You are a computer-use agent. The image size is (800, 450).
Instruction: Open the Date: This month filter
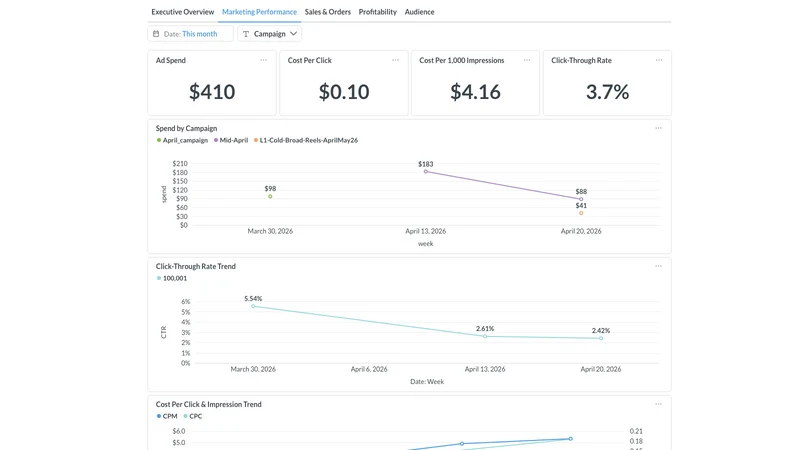pos(190,34)
